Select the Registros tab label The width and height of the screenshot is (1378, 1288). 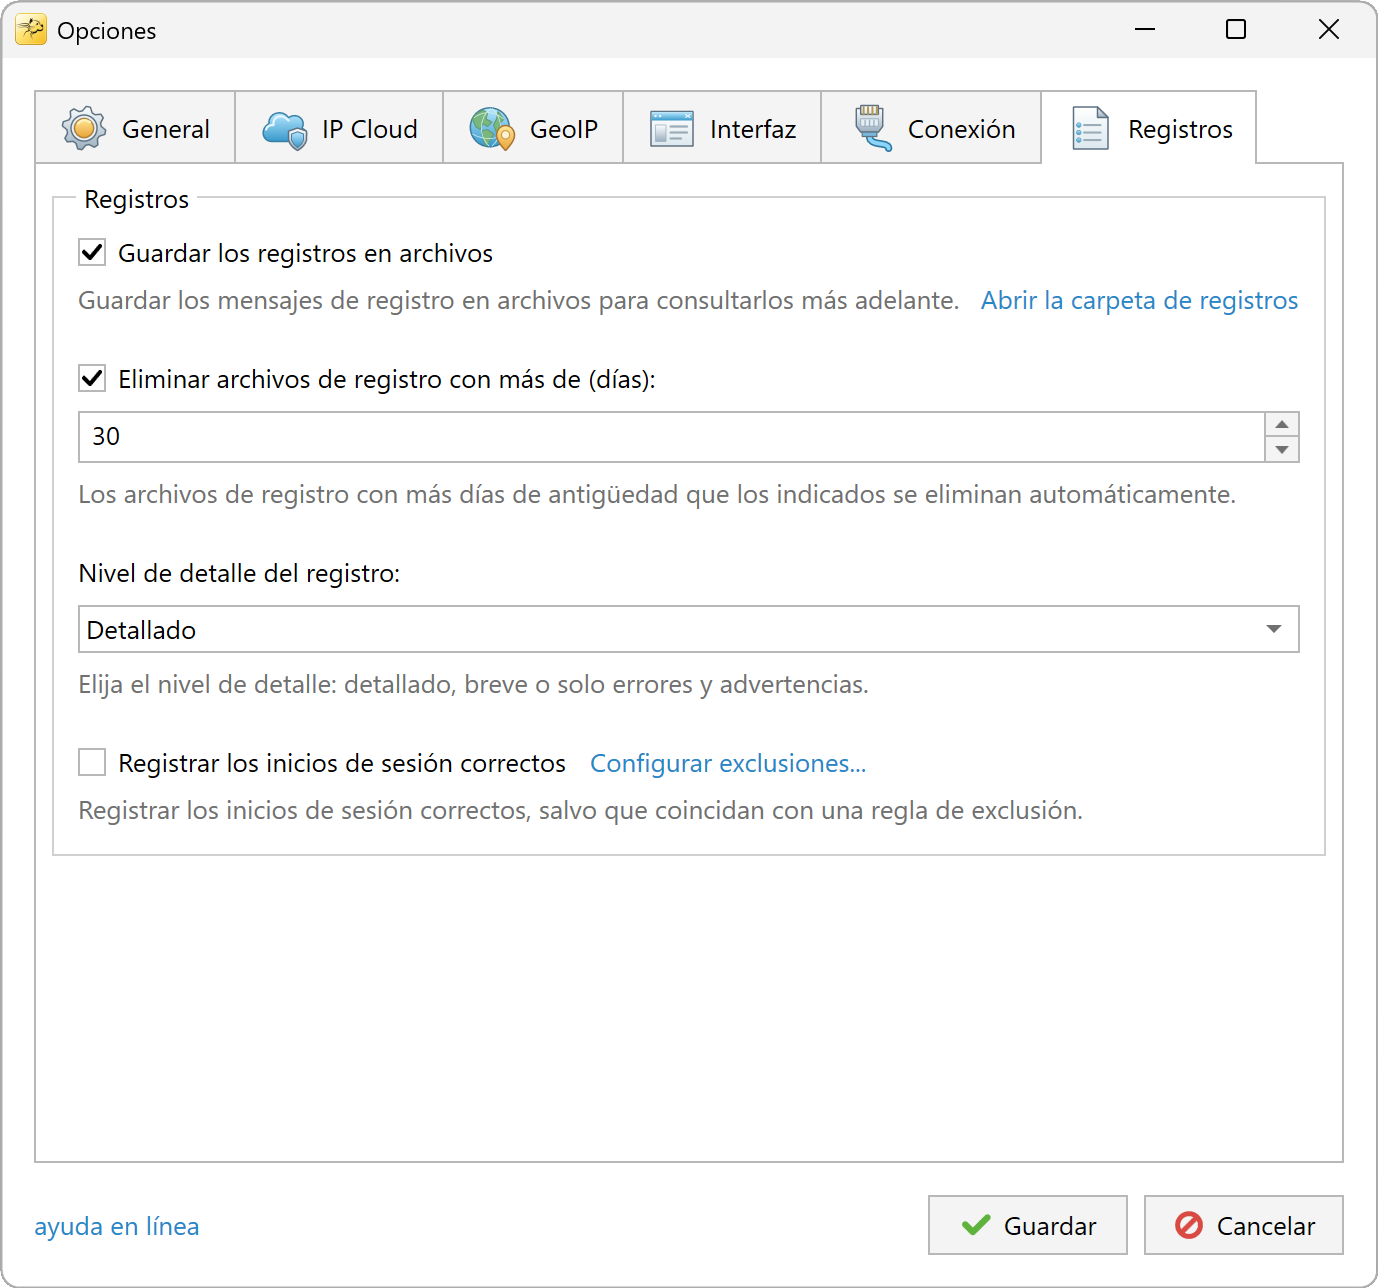pyautogui.click(x=1180, y=129)
